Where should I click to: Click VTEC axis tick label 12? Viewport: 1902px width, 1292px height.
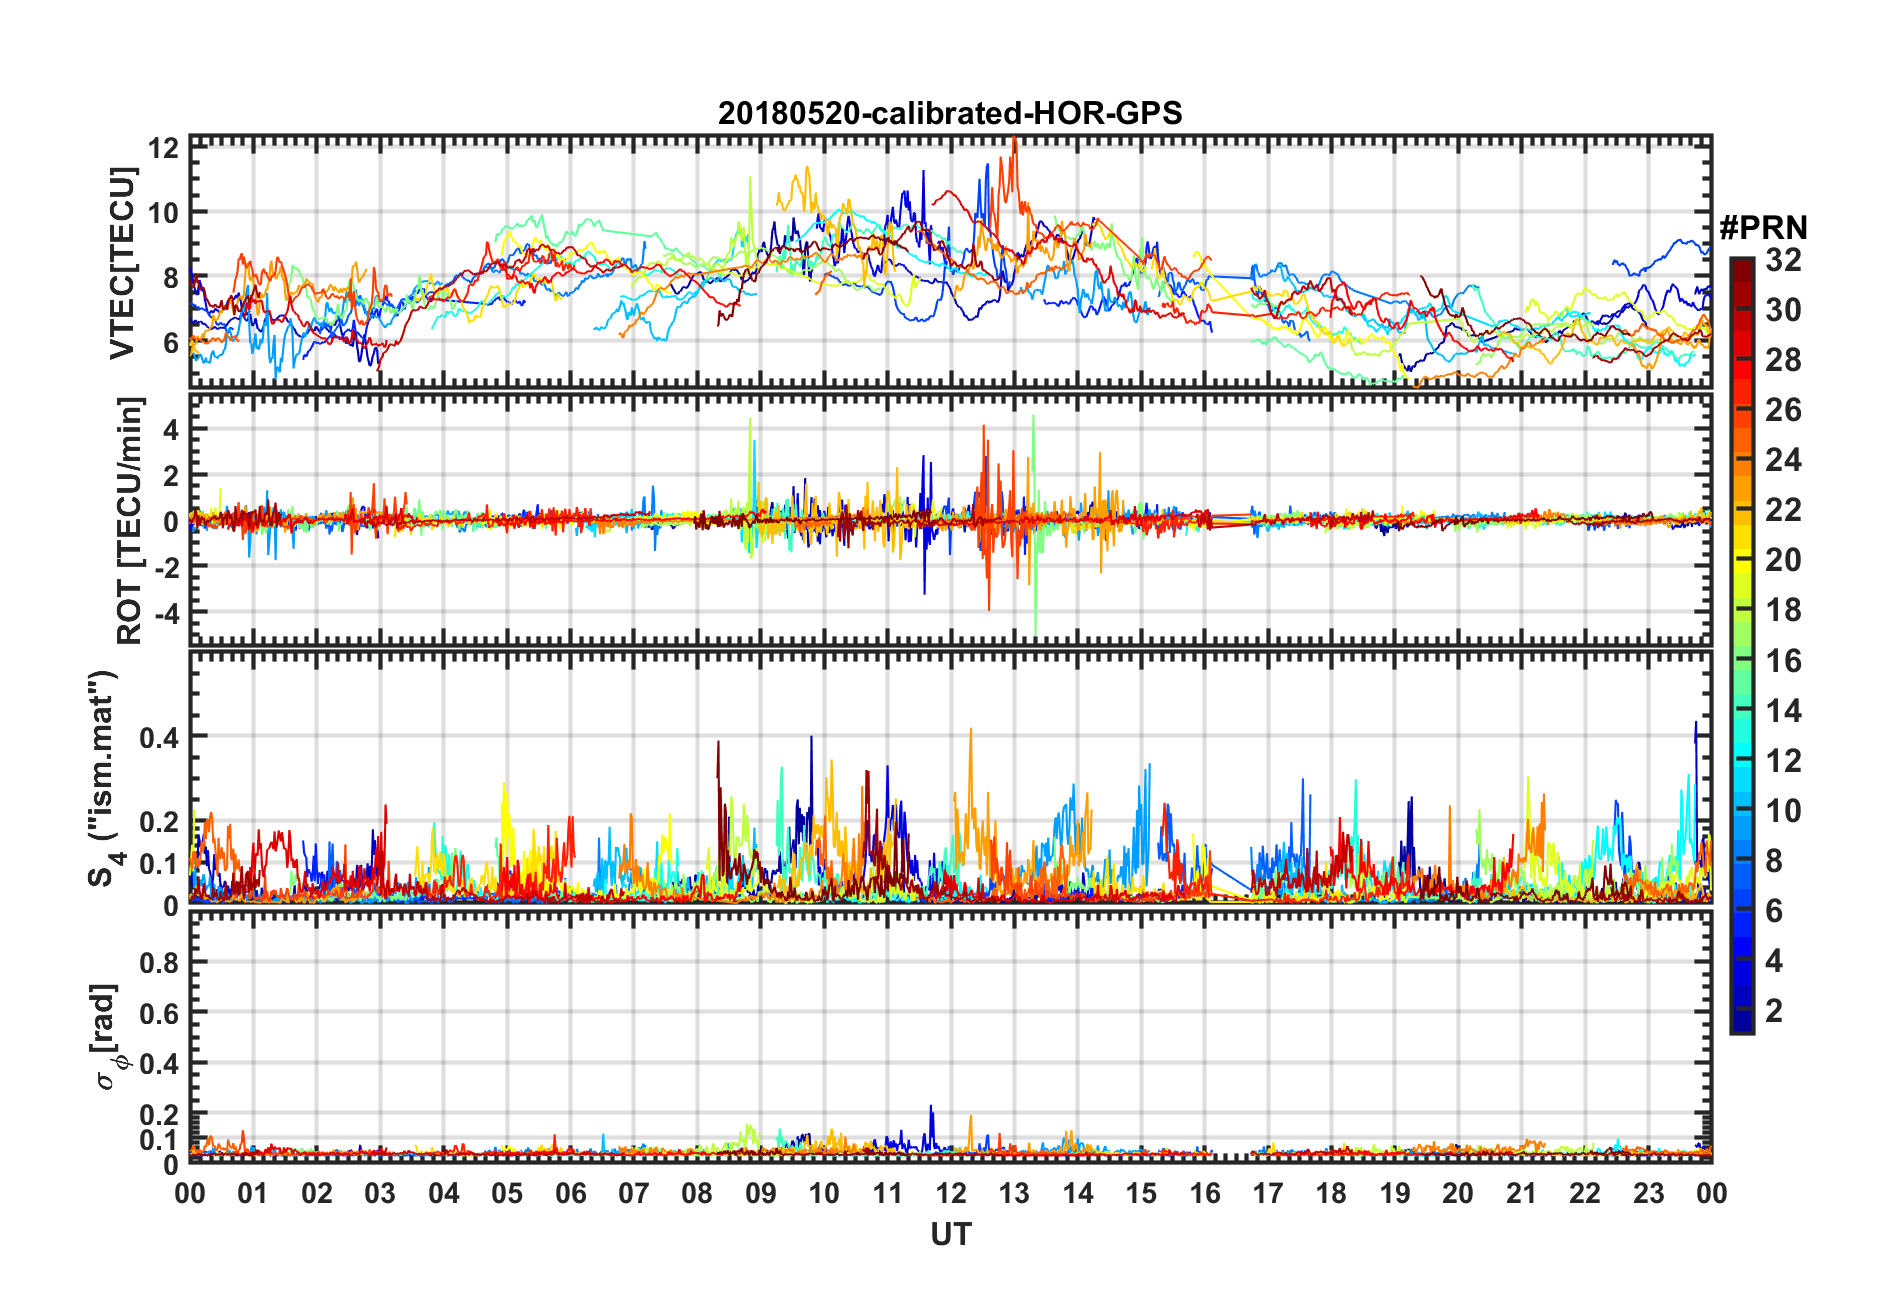coord(163,148)
